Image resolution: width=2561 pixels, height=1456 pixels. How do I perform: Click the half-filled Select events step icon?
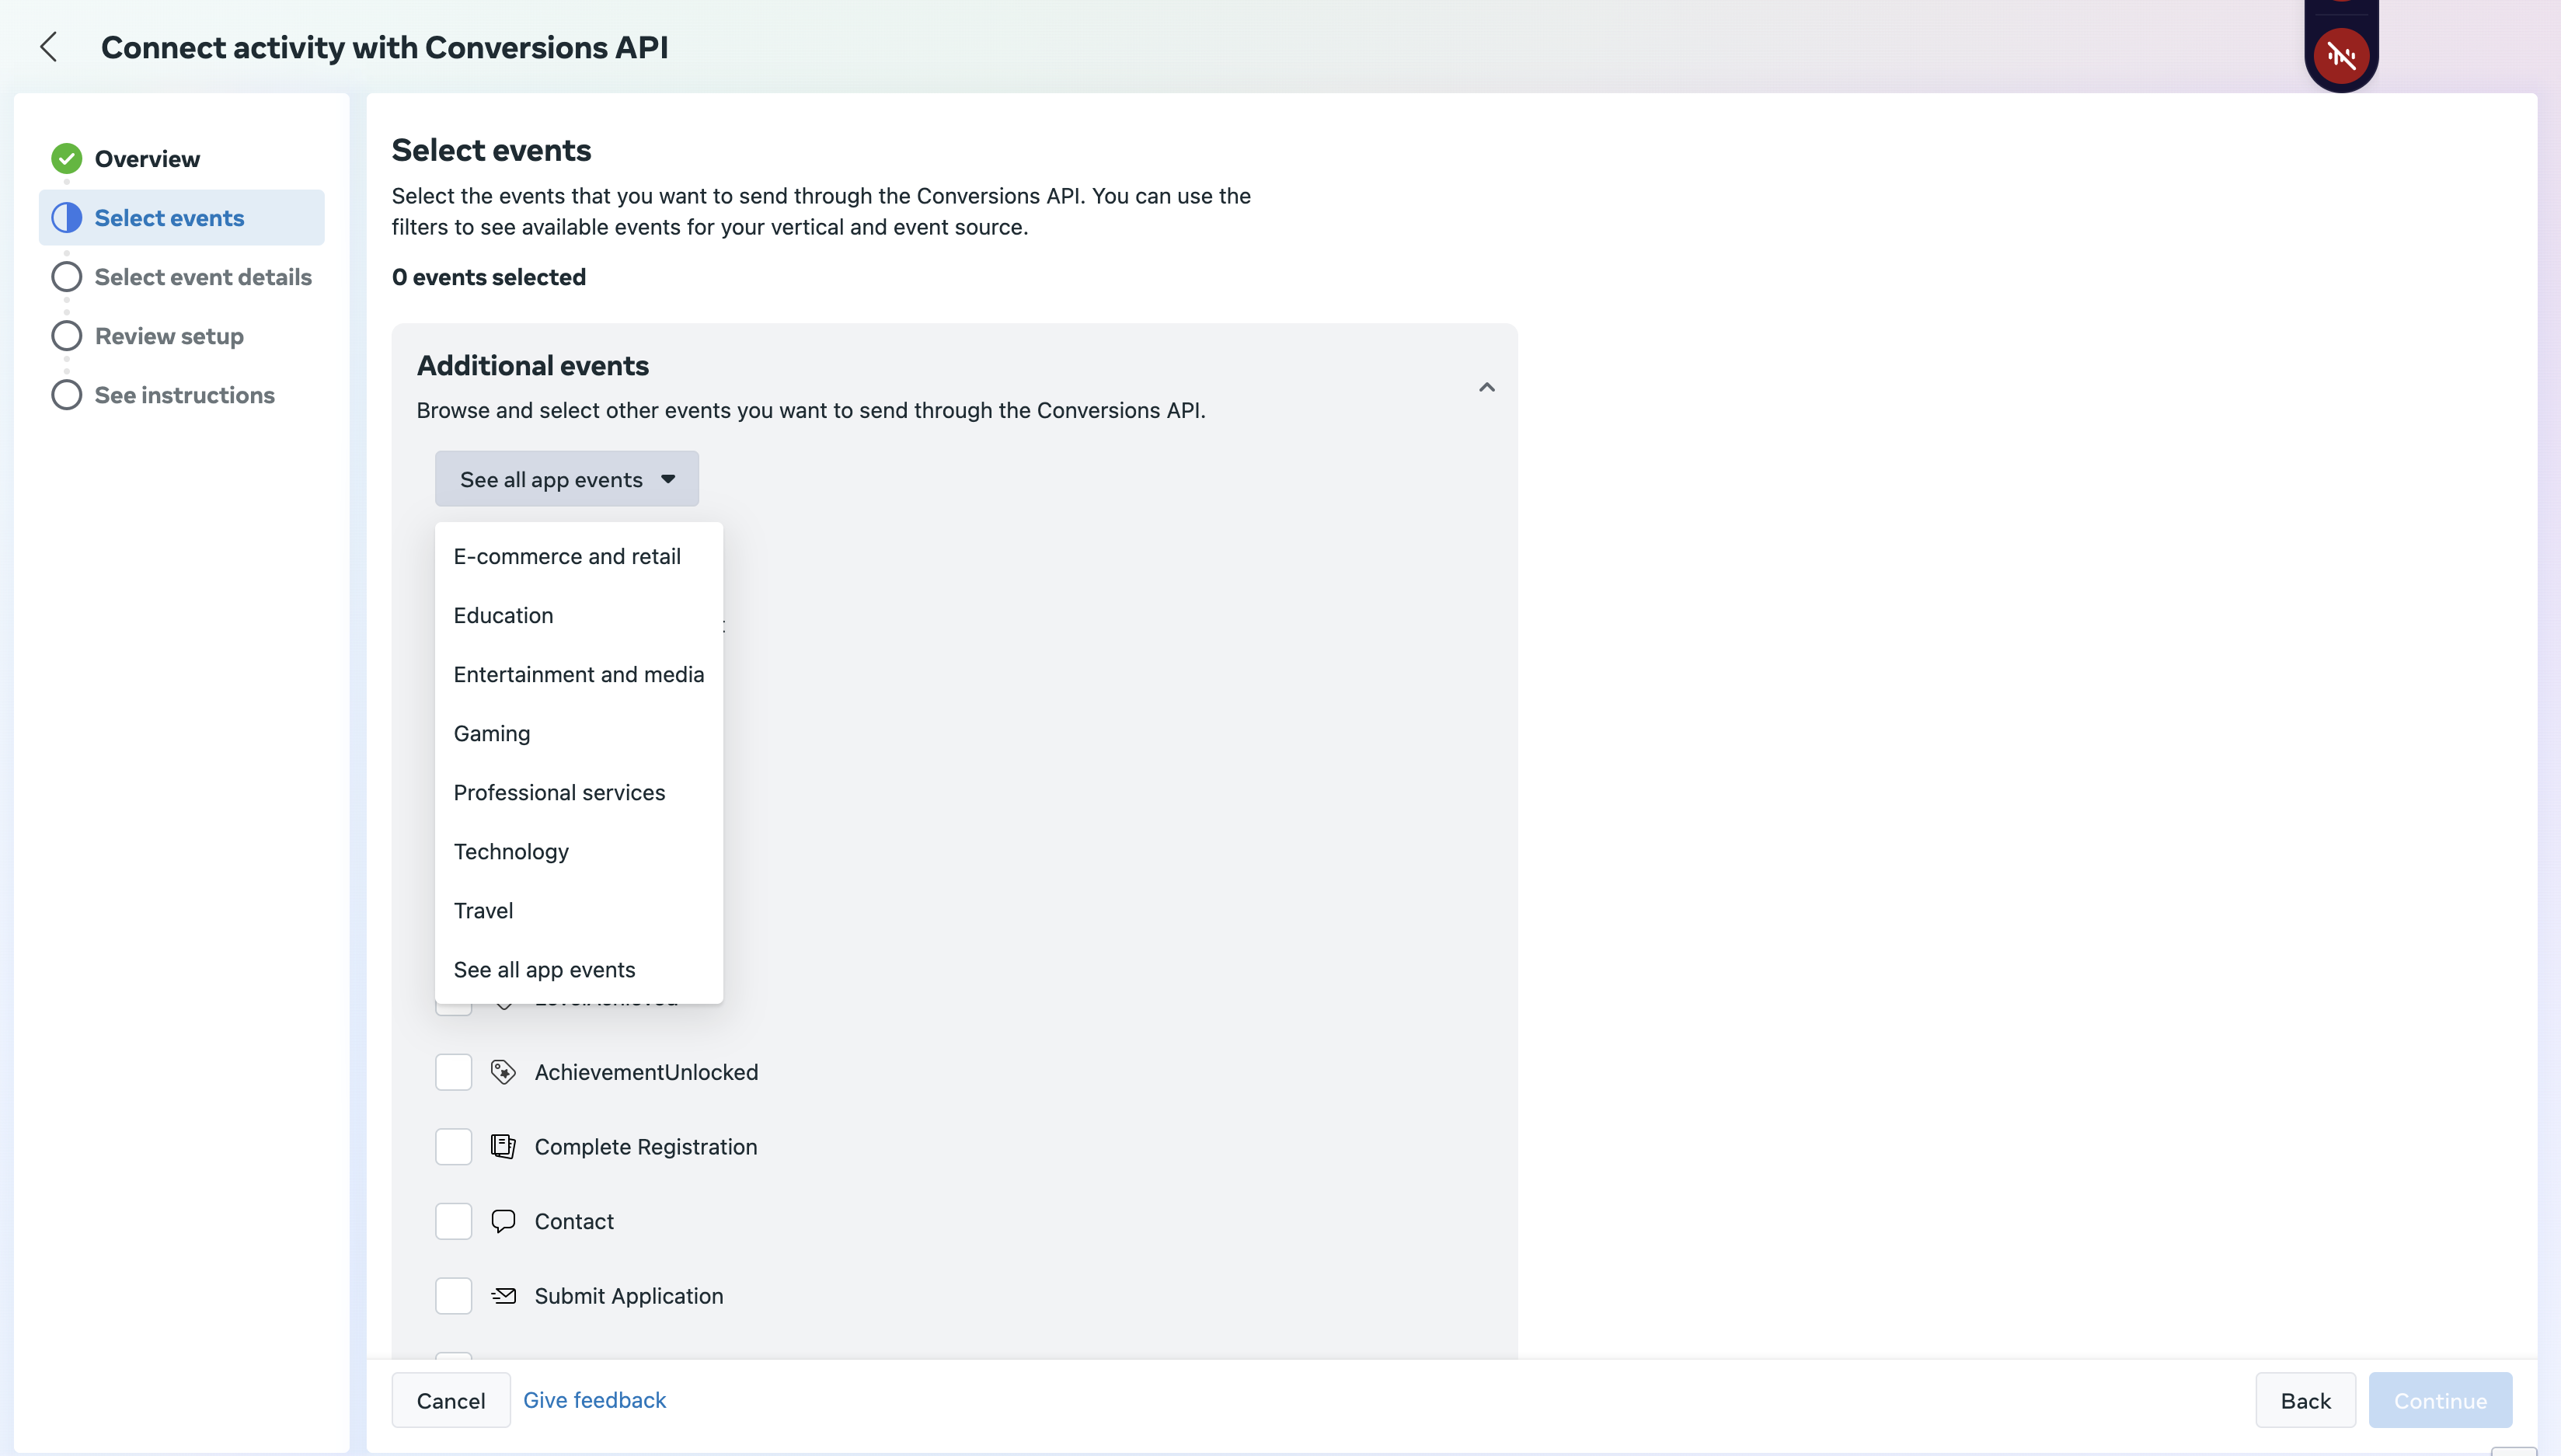66,217
